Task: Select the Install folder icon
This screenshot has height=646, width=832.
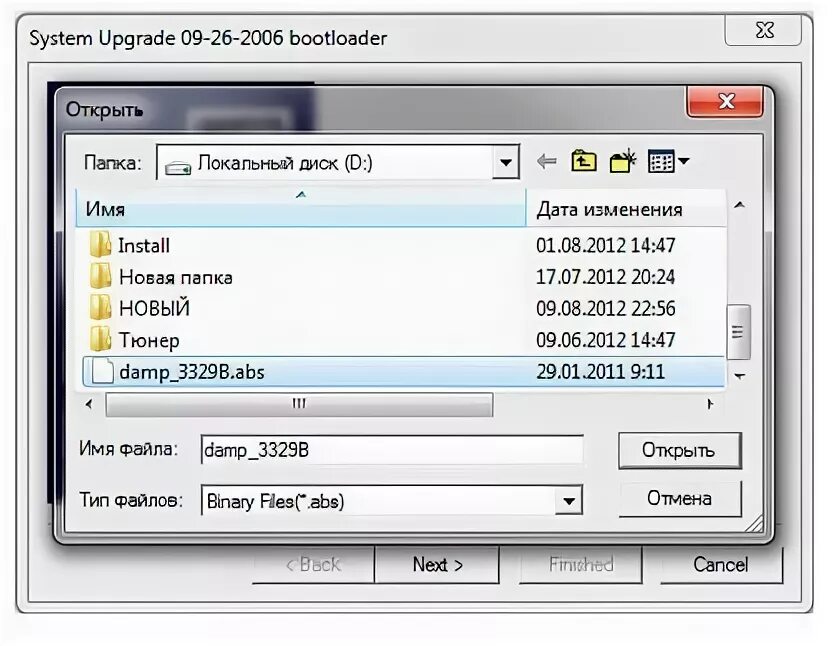Action: 101,244
